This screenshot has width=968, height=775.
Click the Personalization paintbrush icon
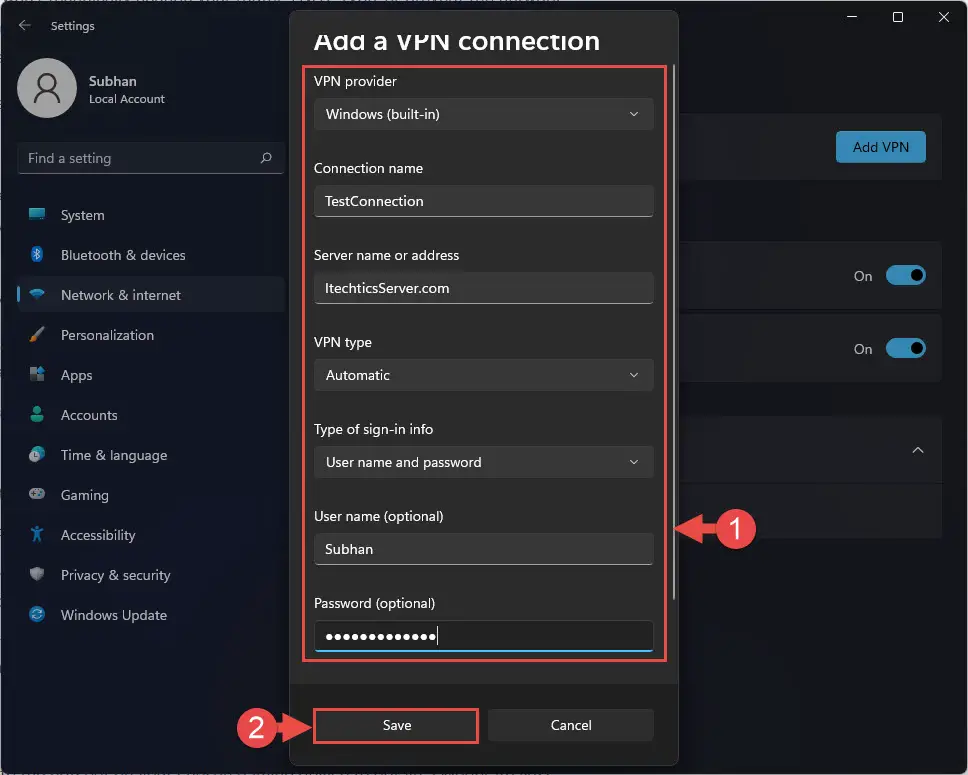click(37, 335)
